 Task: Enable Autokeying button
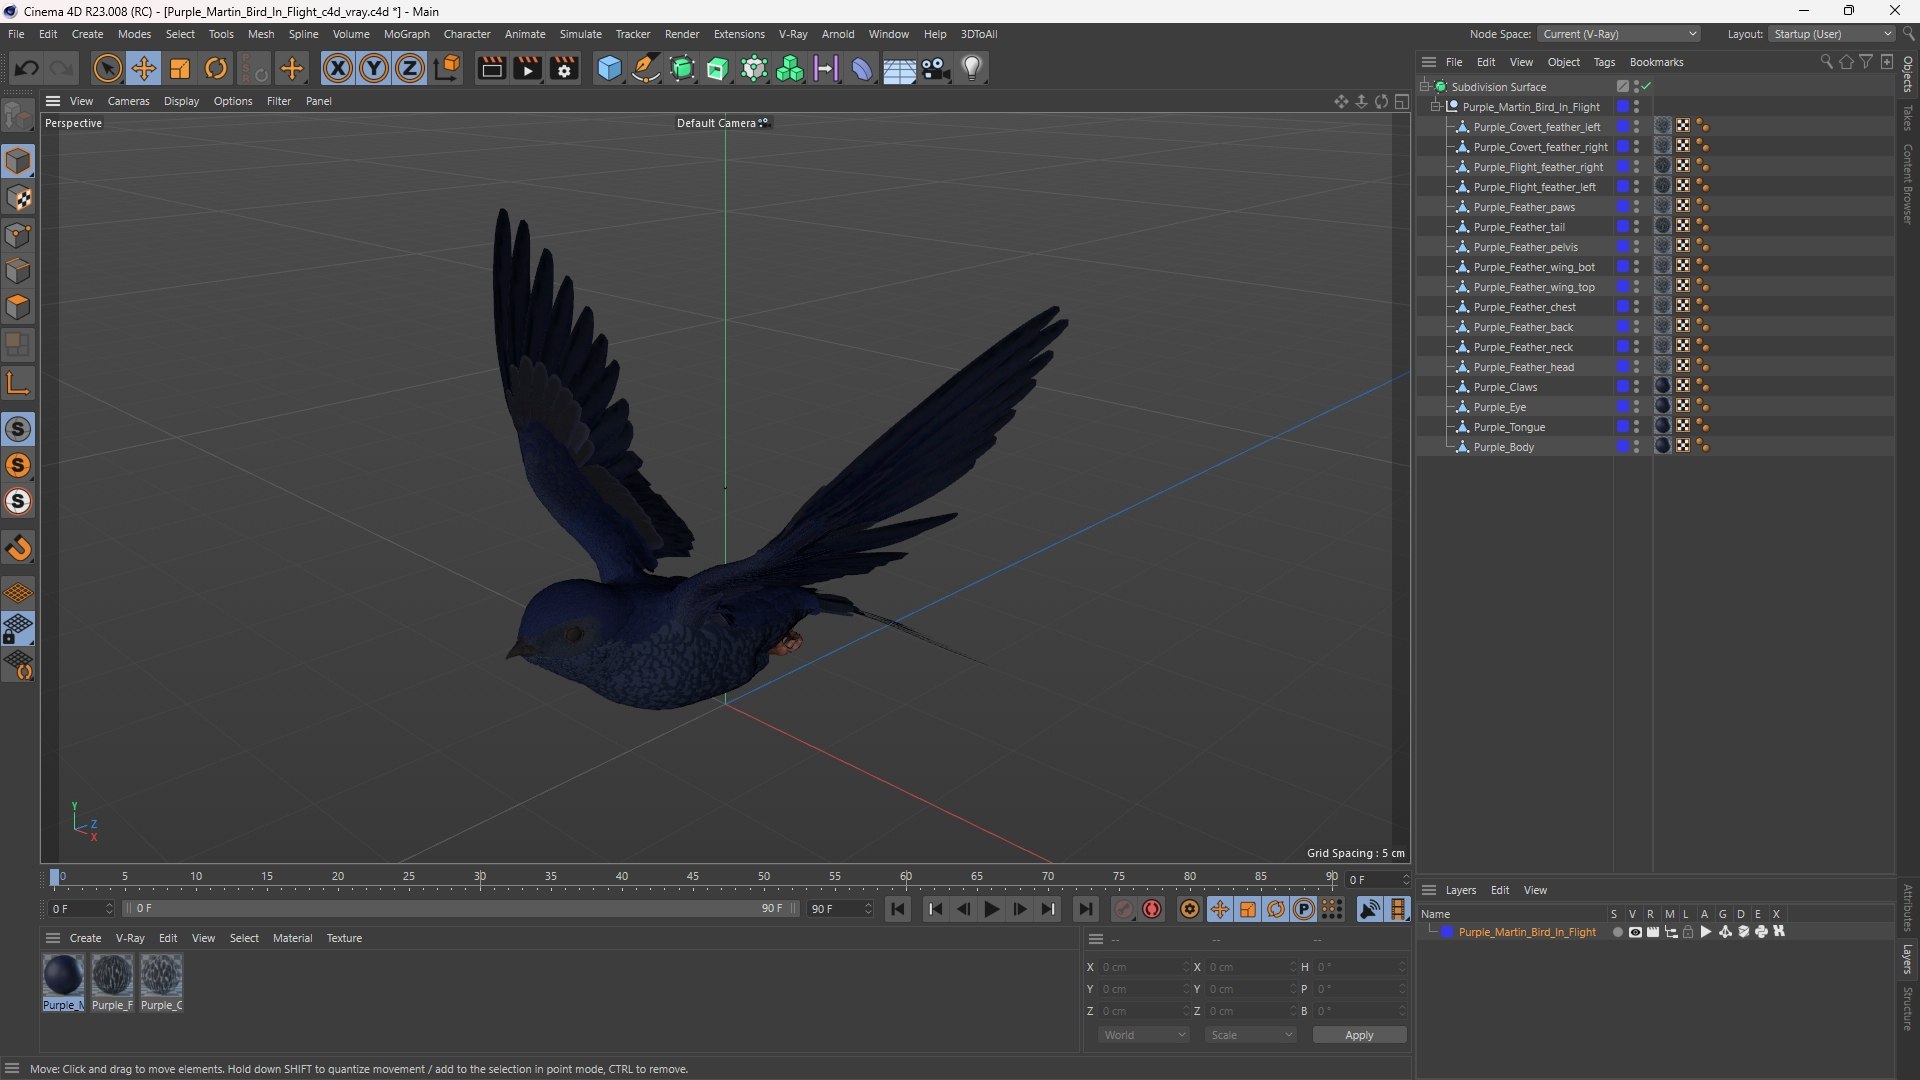[x=1152, y=909]
